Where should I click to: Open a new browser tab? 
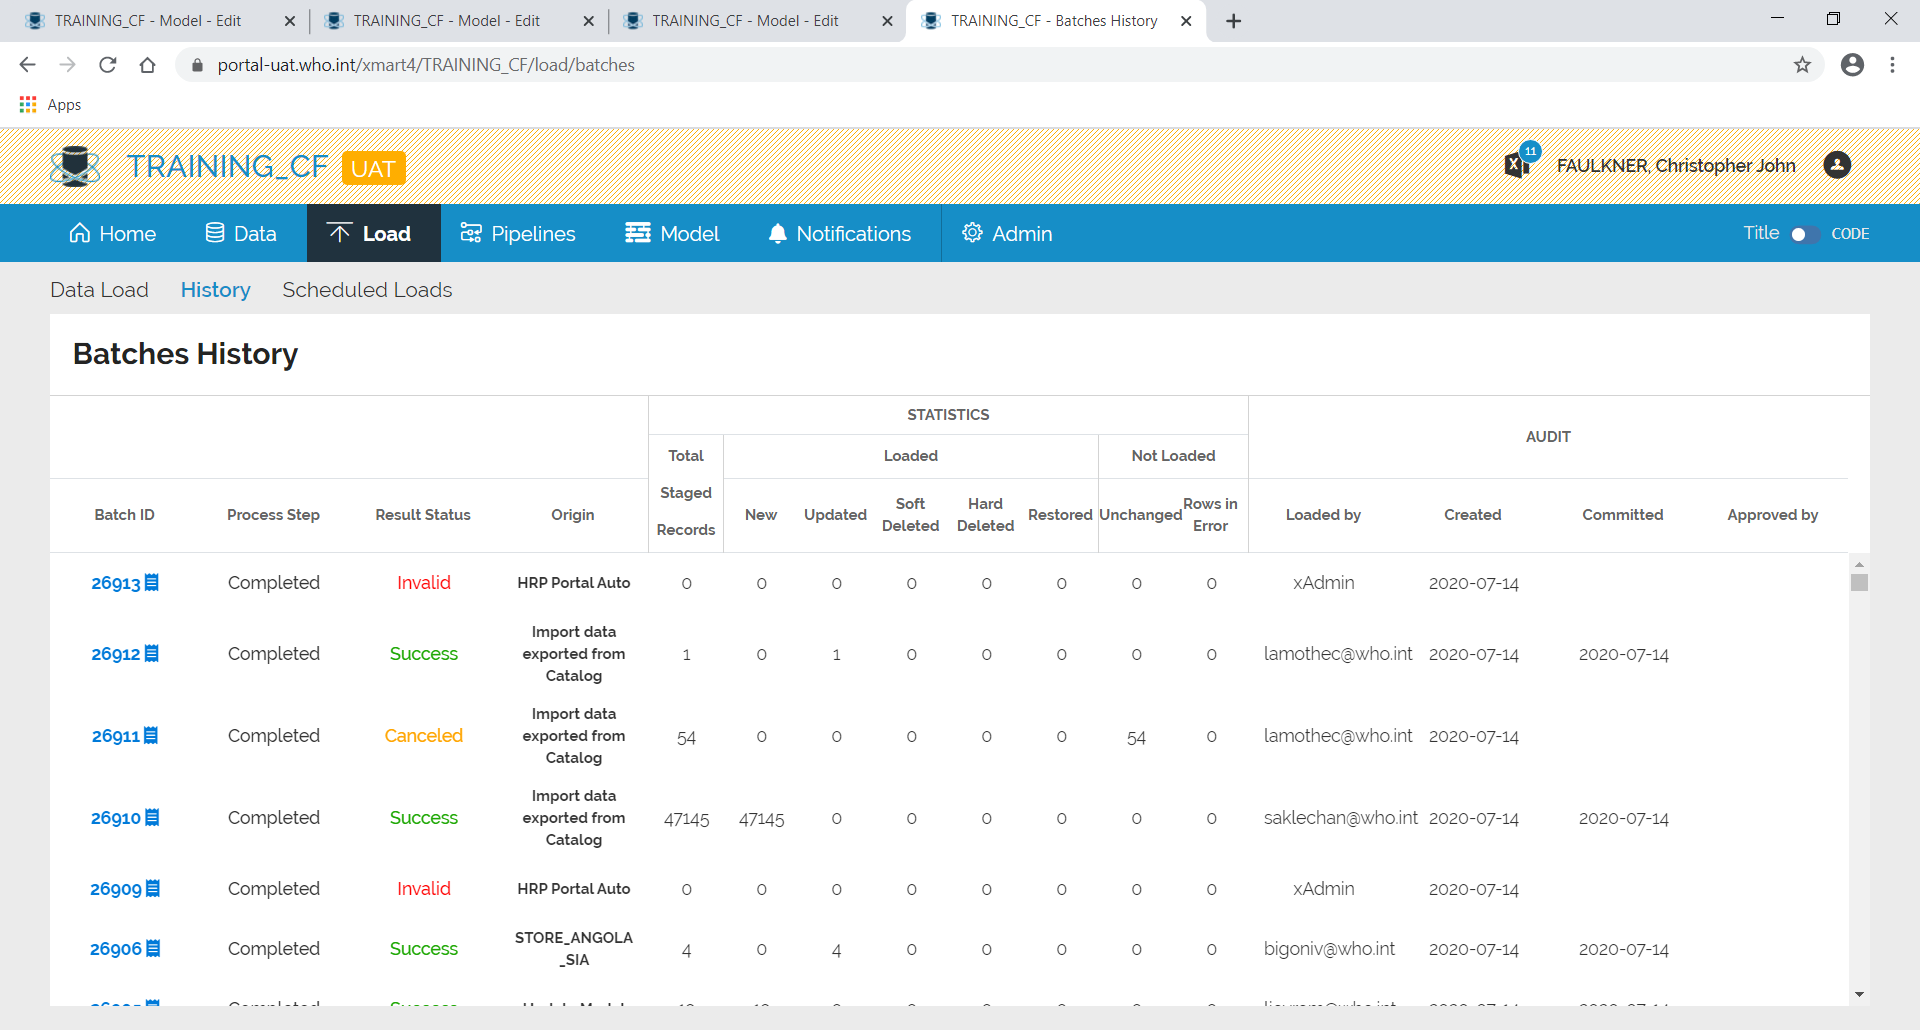[x=1234, y=21]
